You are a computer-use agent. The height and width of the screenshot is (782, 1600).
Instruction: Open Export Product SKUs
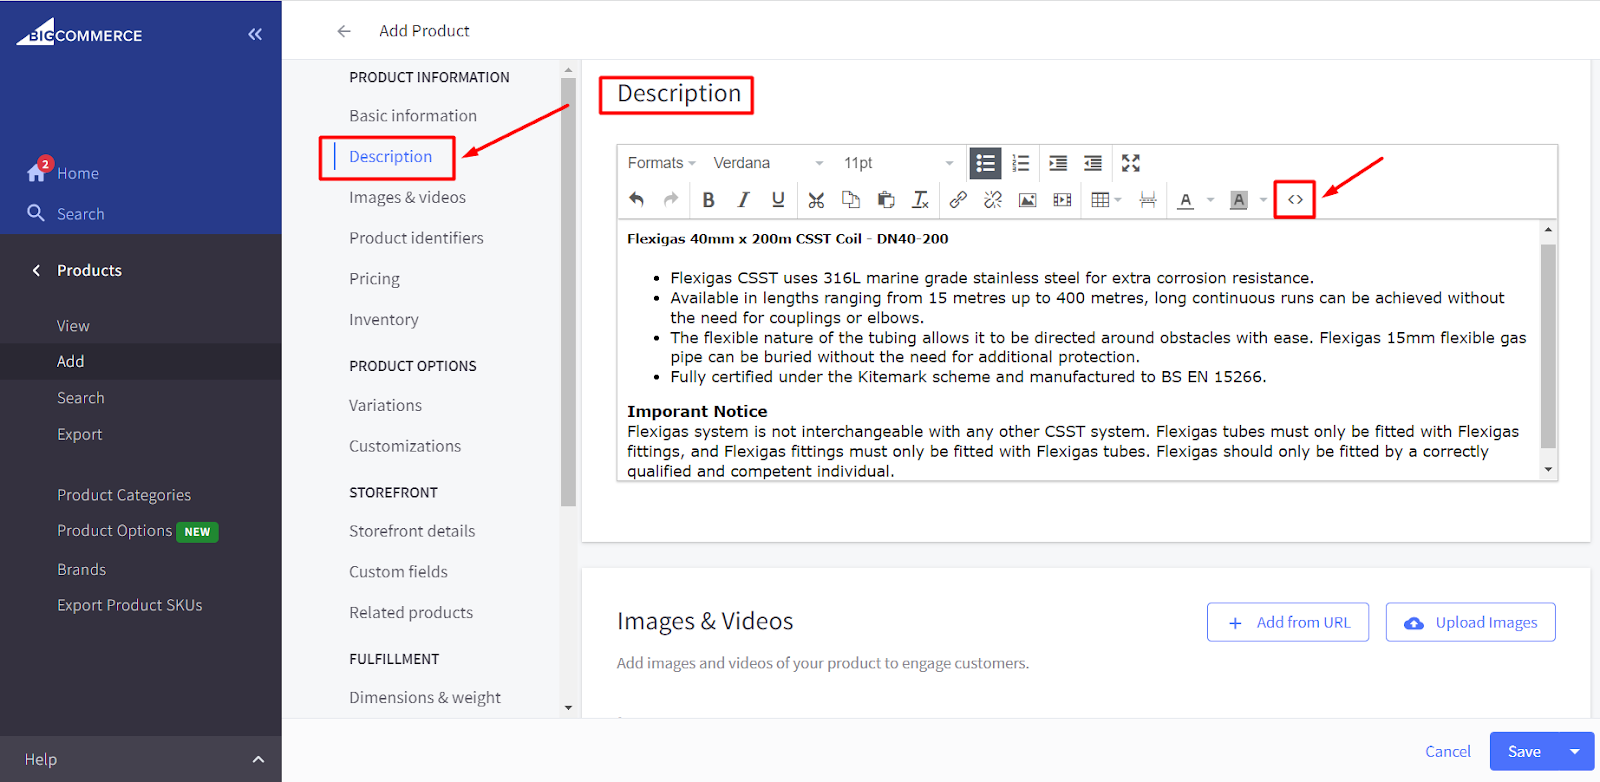129,606
